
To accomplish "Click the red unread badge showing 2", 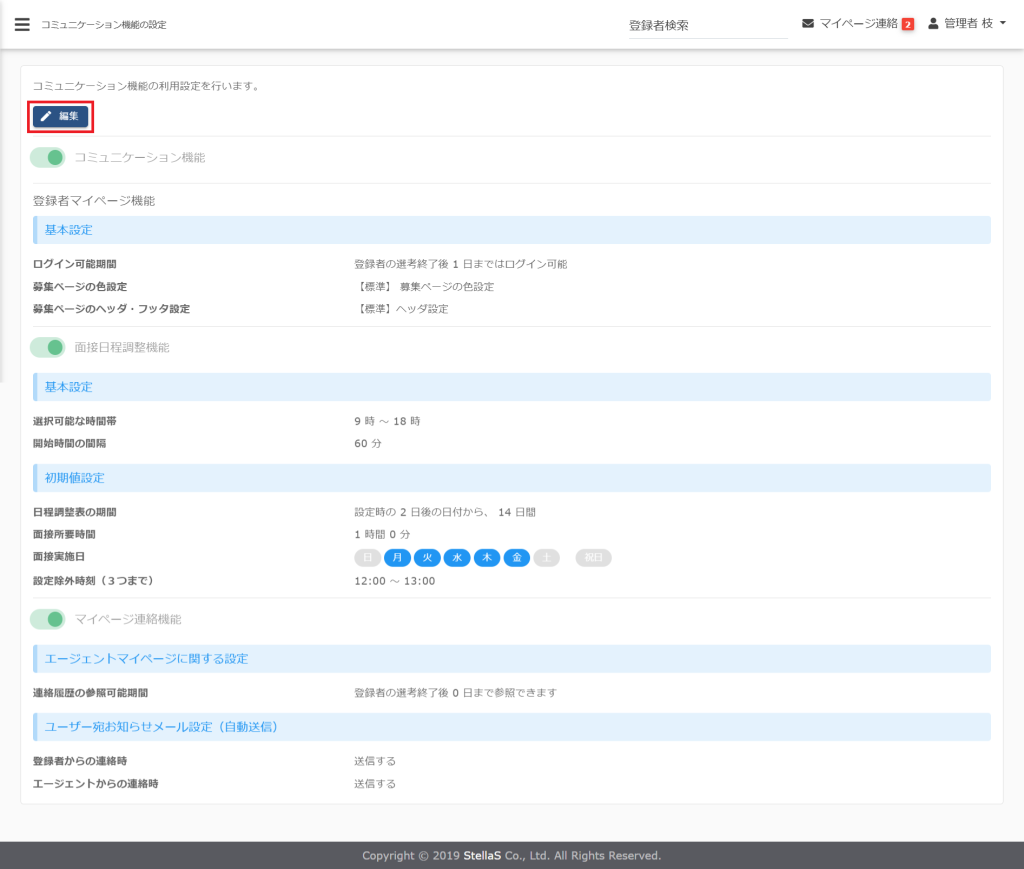I will (x=908, y=24).
